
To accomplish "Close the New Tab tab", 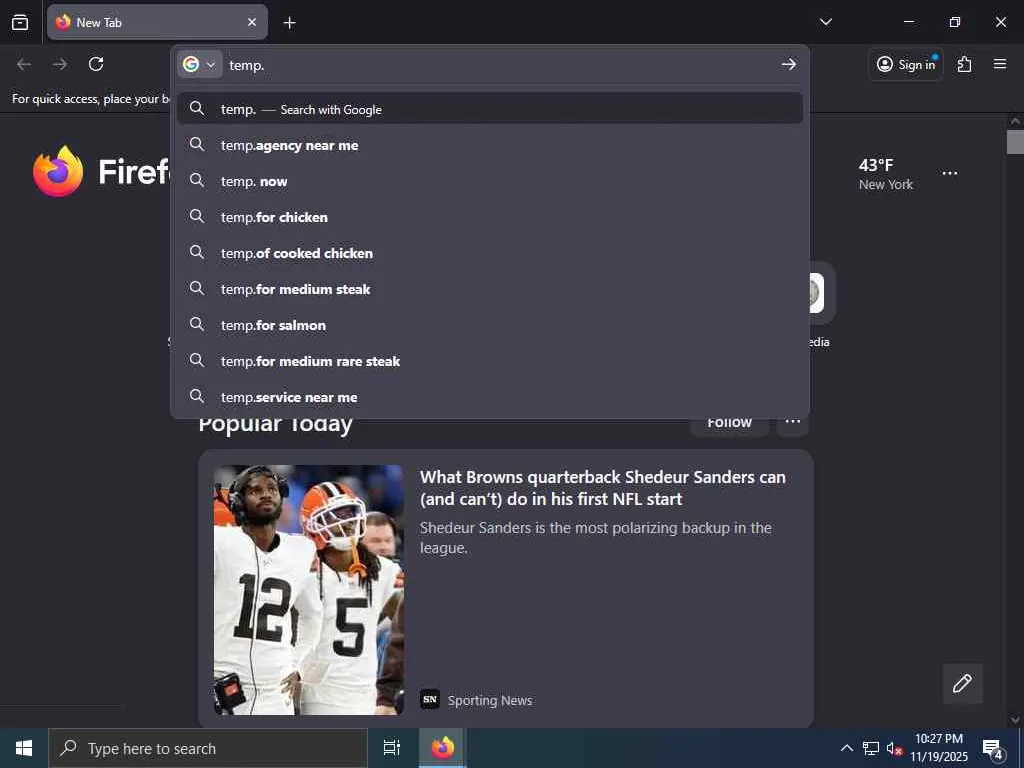I will tap(251, 22).
